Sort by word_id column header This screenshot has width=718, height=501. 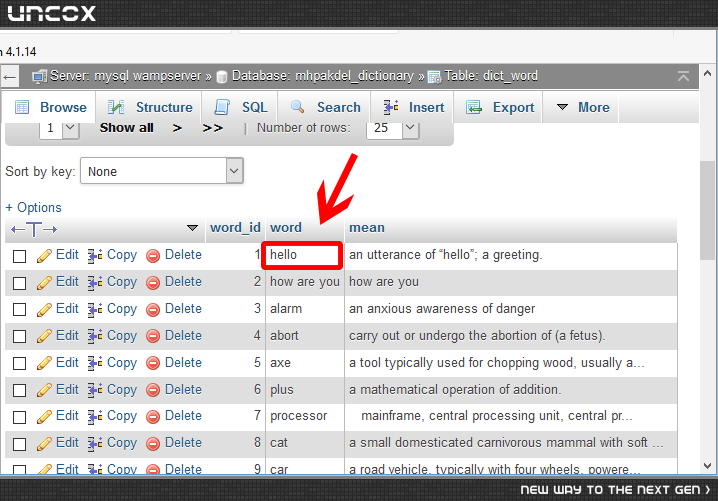click(235, 228)
